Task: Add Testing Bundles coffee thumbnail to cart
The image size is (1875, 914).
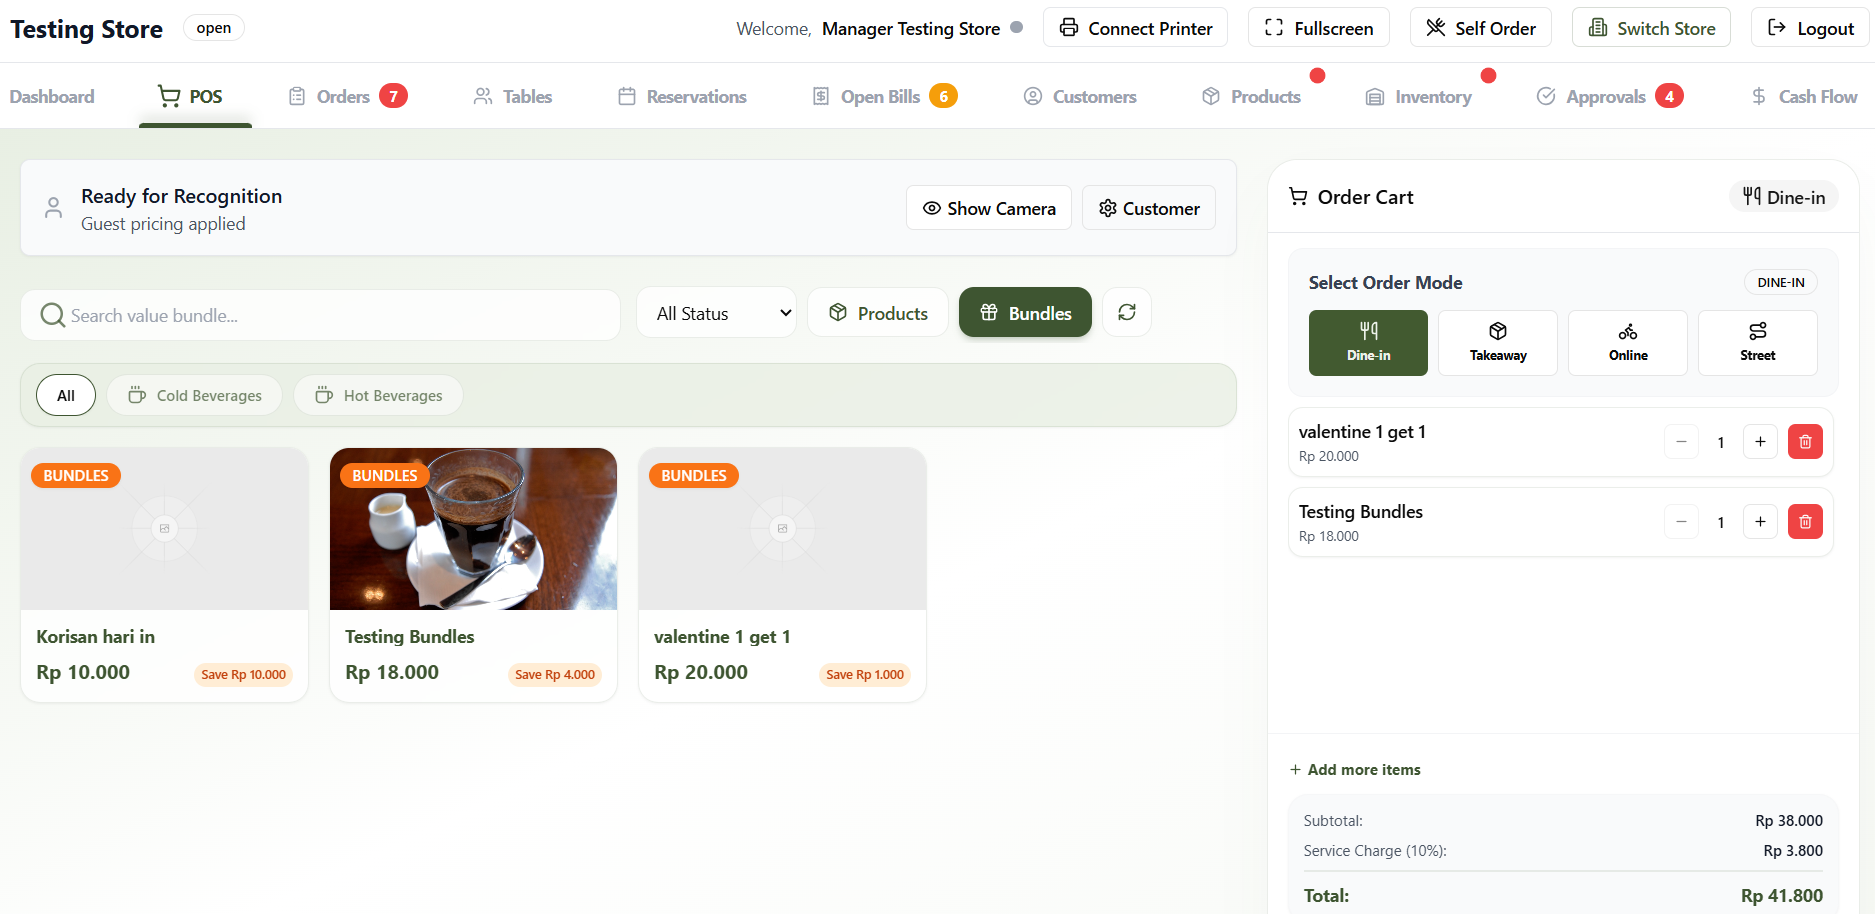Action: click(473, 529)
